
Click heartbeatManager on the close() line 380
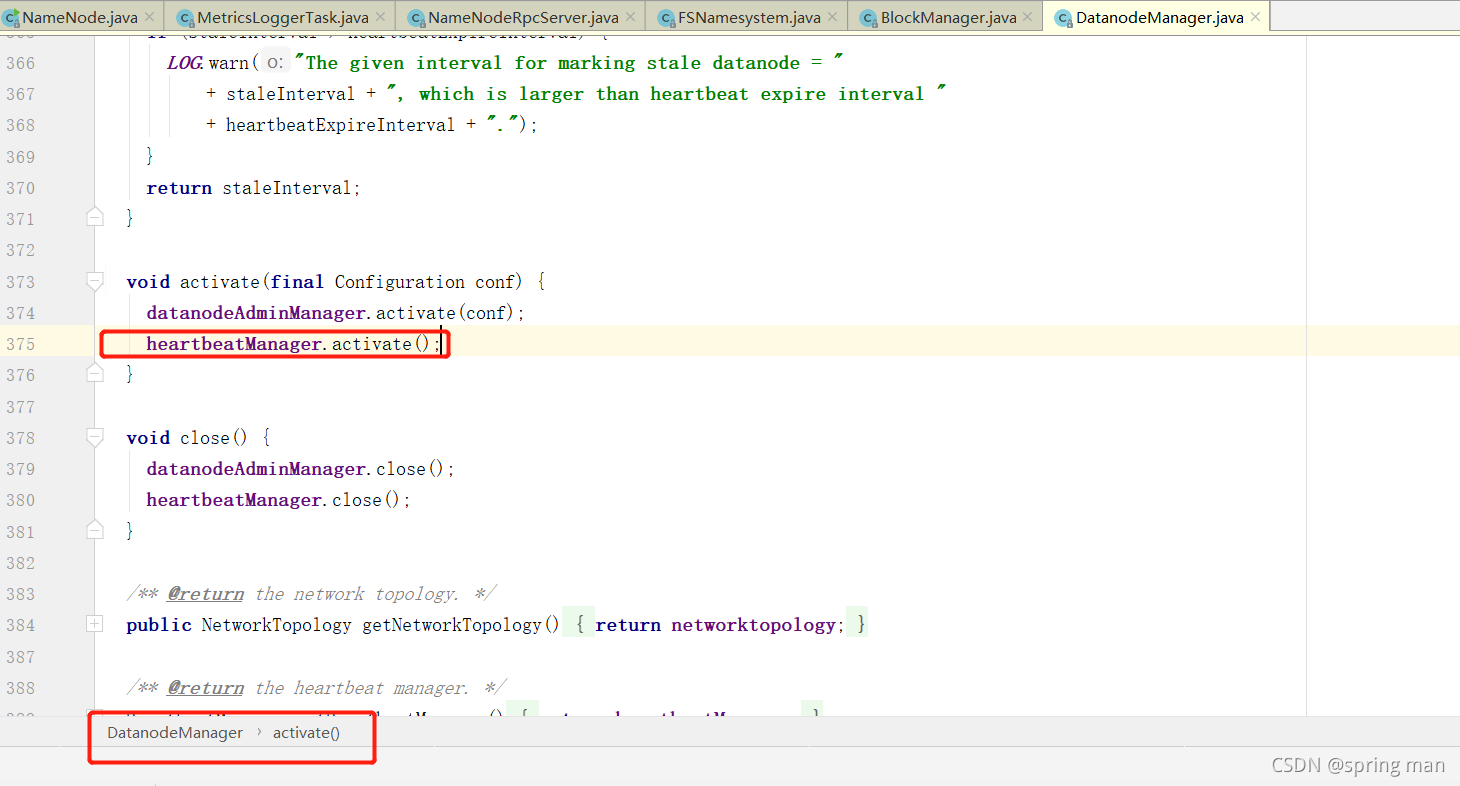tap(236, 500)
